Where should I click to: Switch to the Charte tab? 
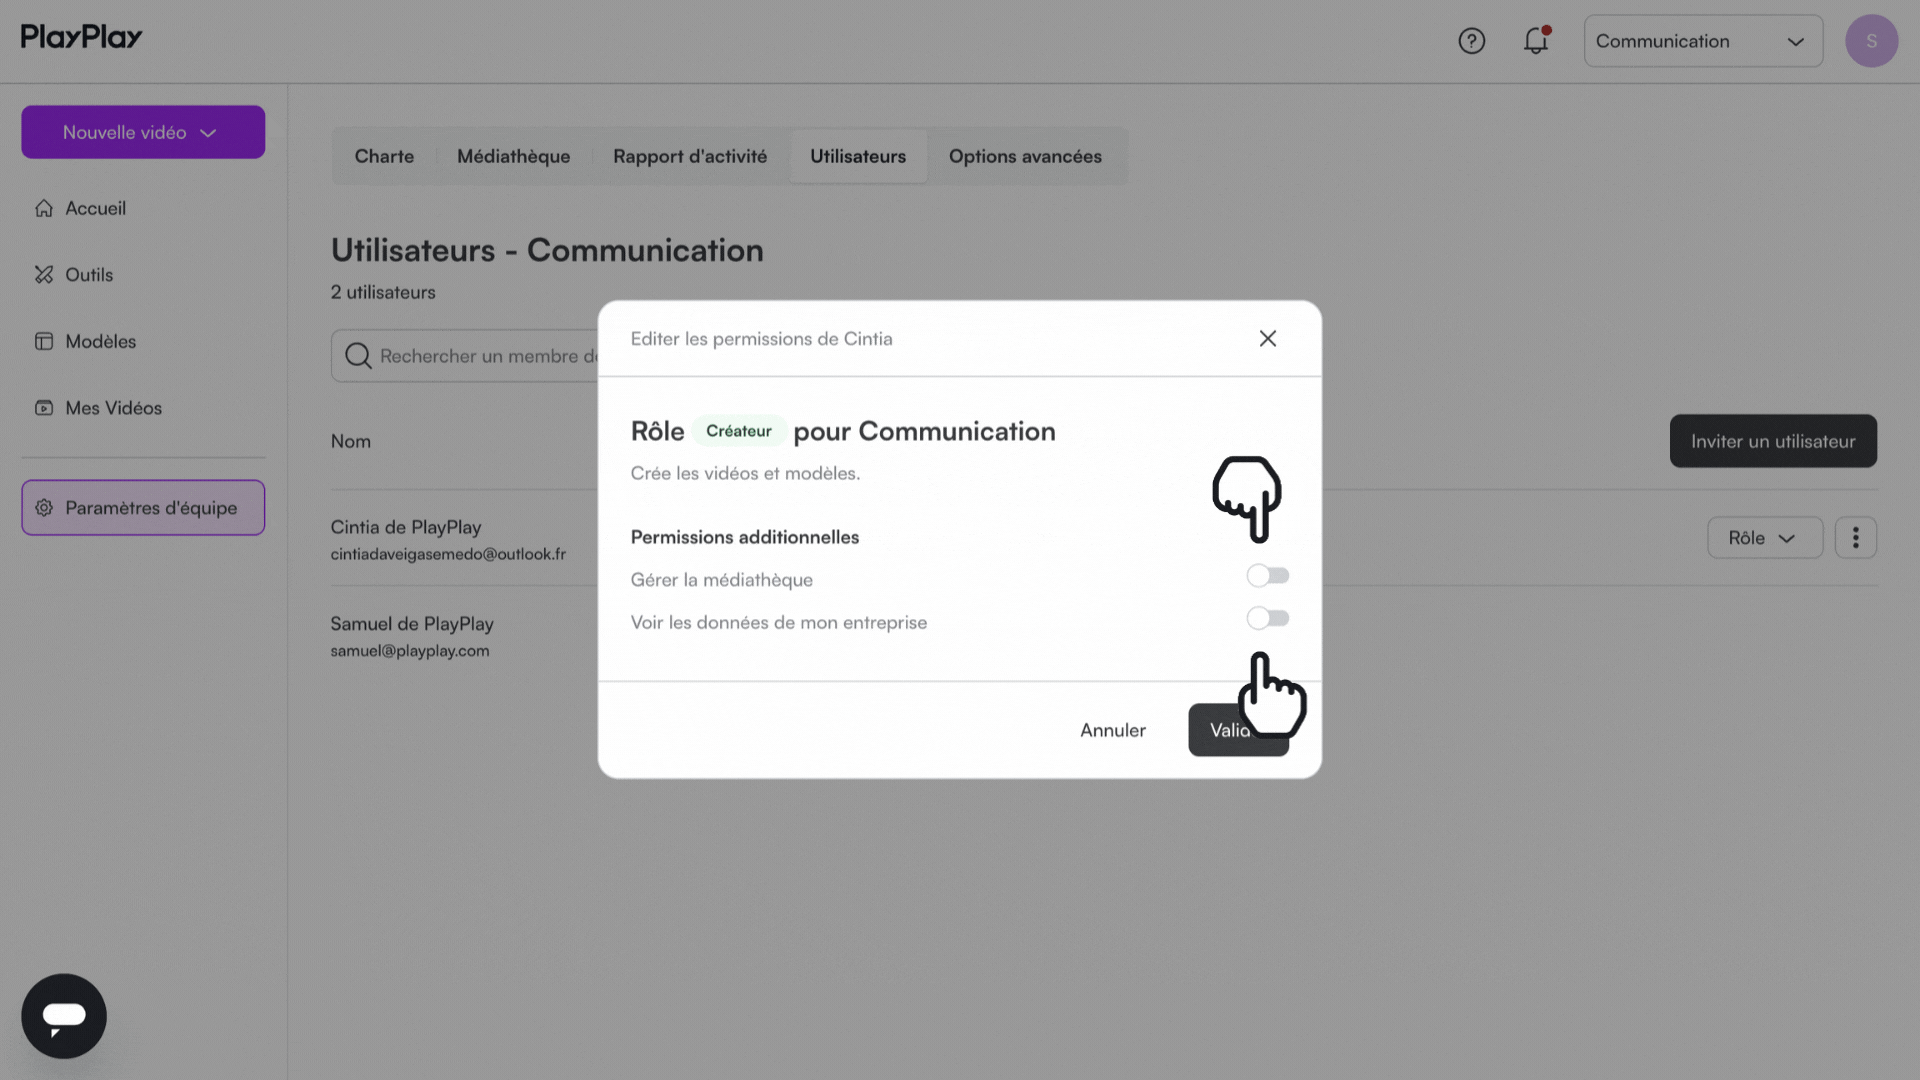384,157
